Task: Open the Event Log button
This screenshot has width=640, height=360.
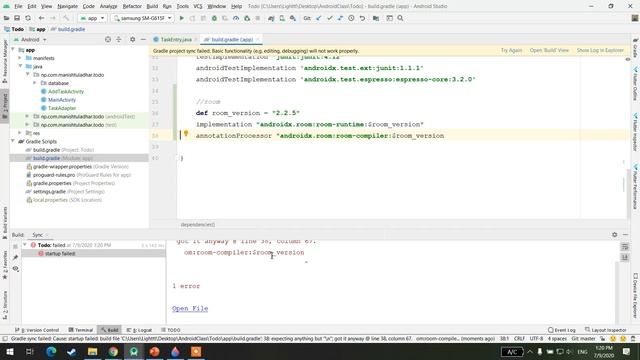Action: point(562,330)
